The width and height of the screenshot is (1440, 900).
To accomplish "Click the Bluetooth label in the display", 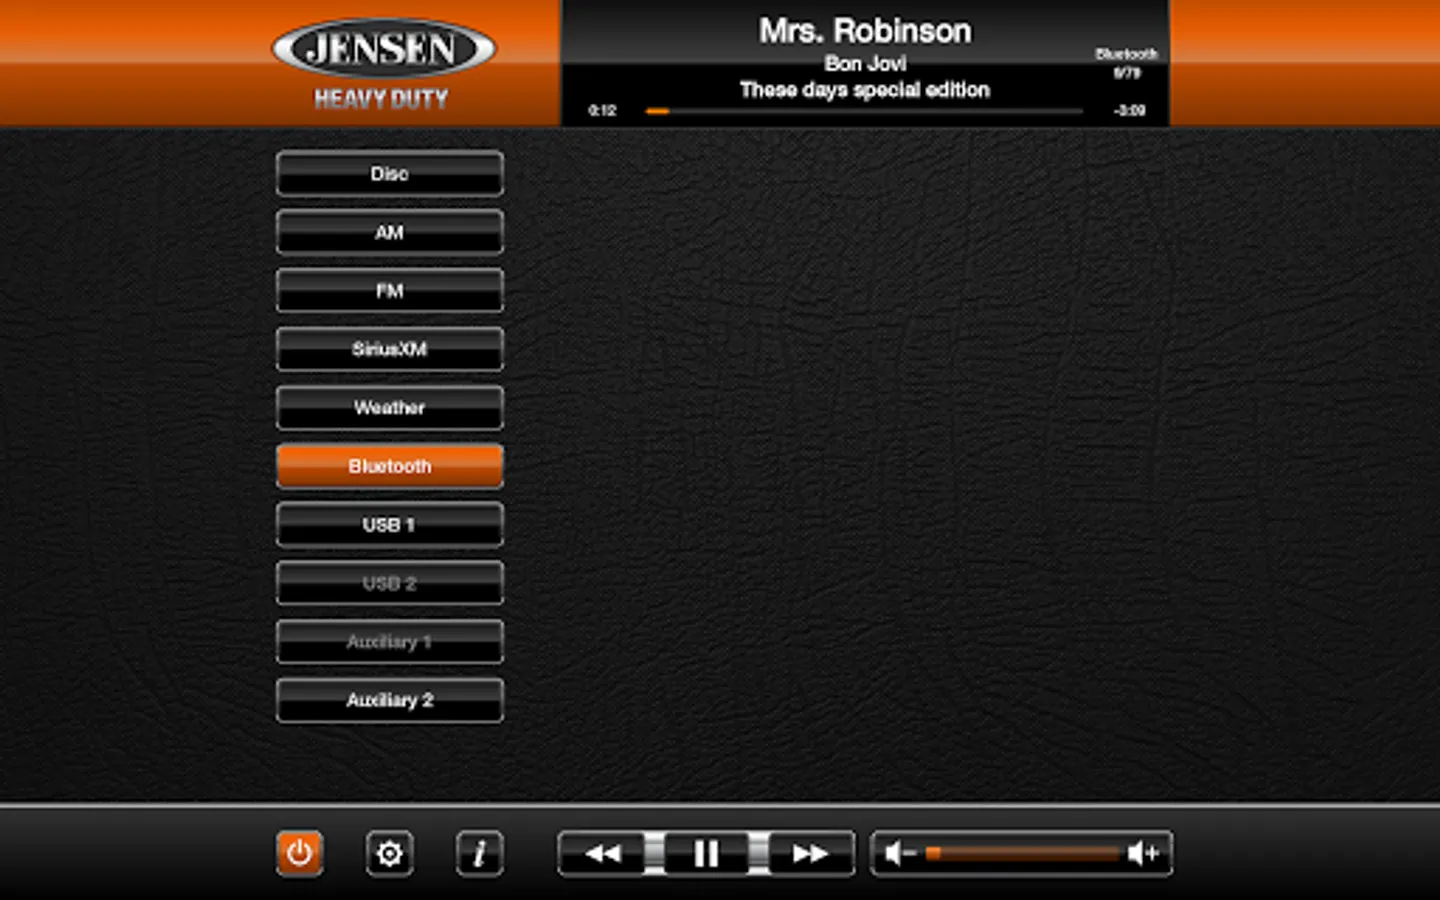I will tap(1126, 54).
